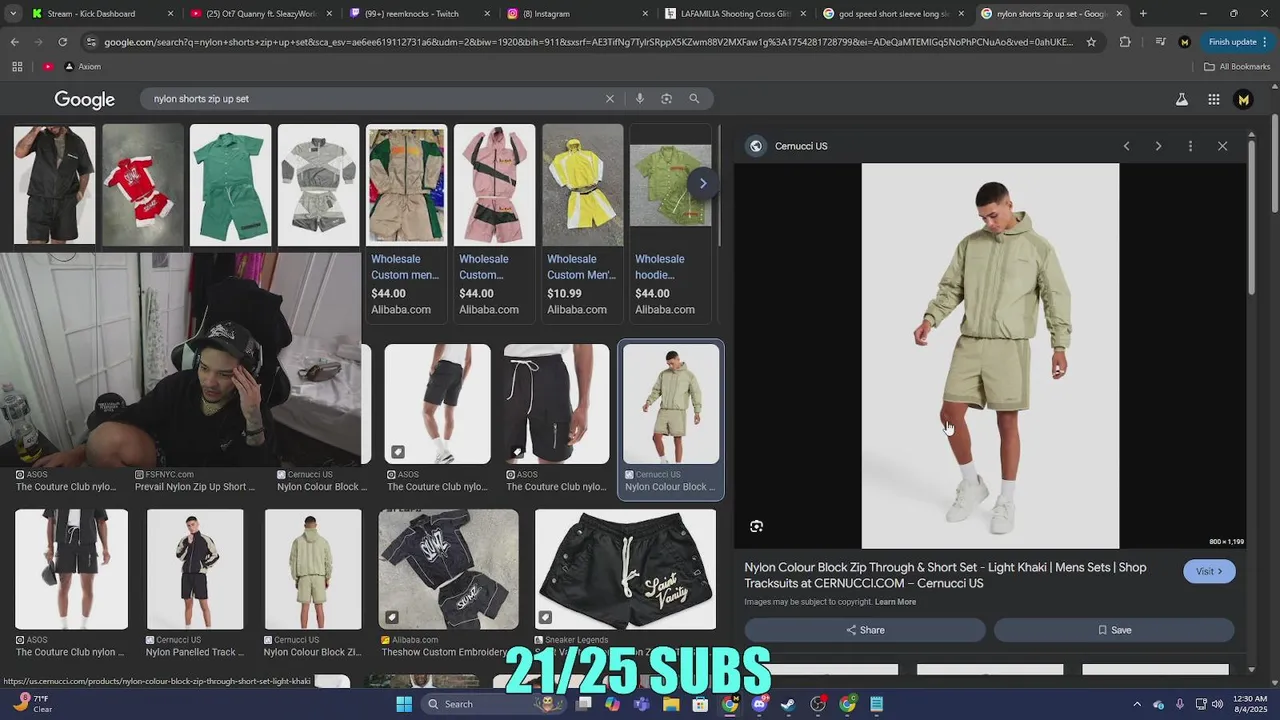Open the media control toolbar icon
Image resolution: width=1280 pixels, height=720 pixels.
pyautogui.click(x=1160, y=42)
